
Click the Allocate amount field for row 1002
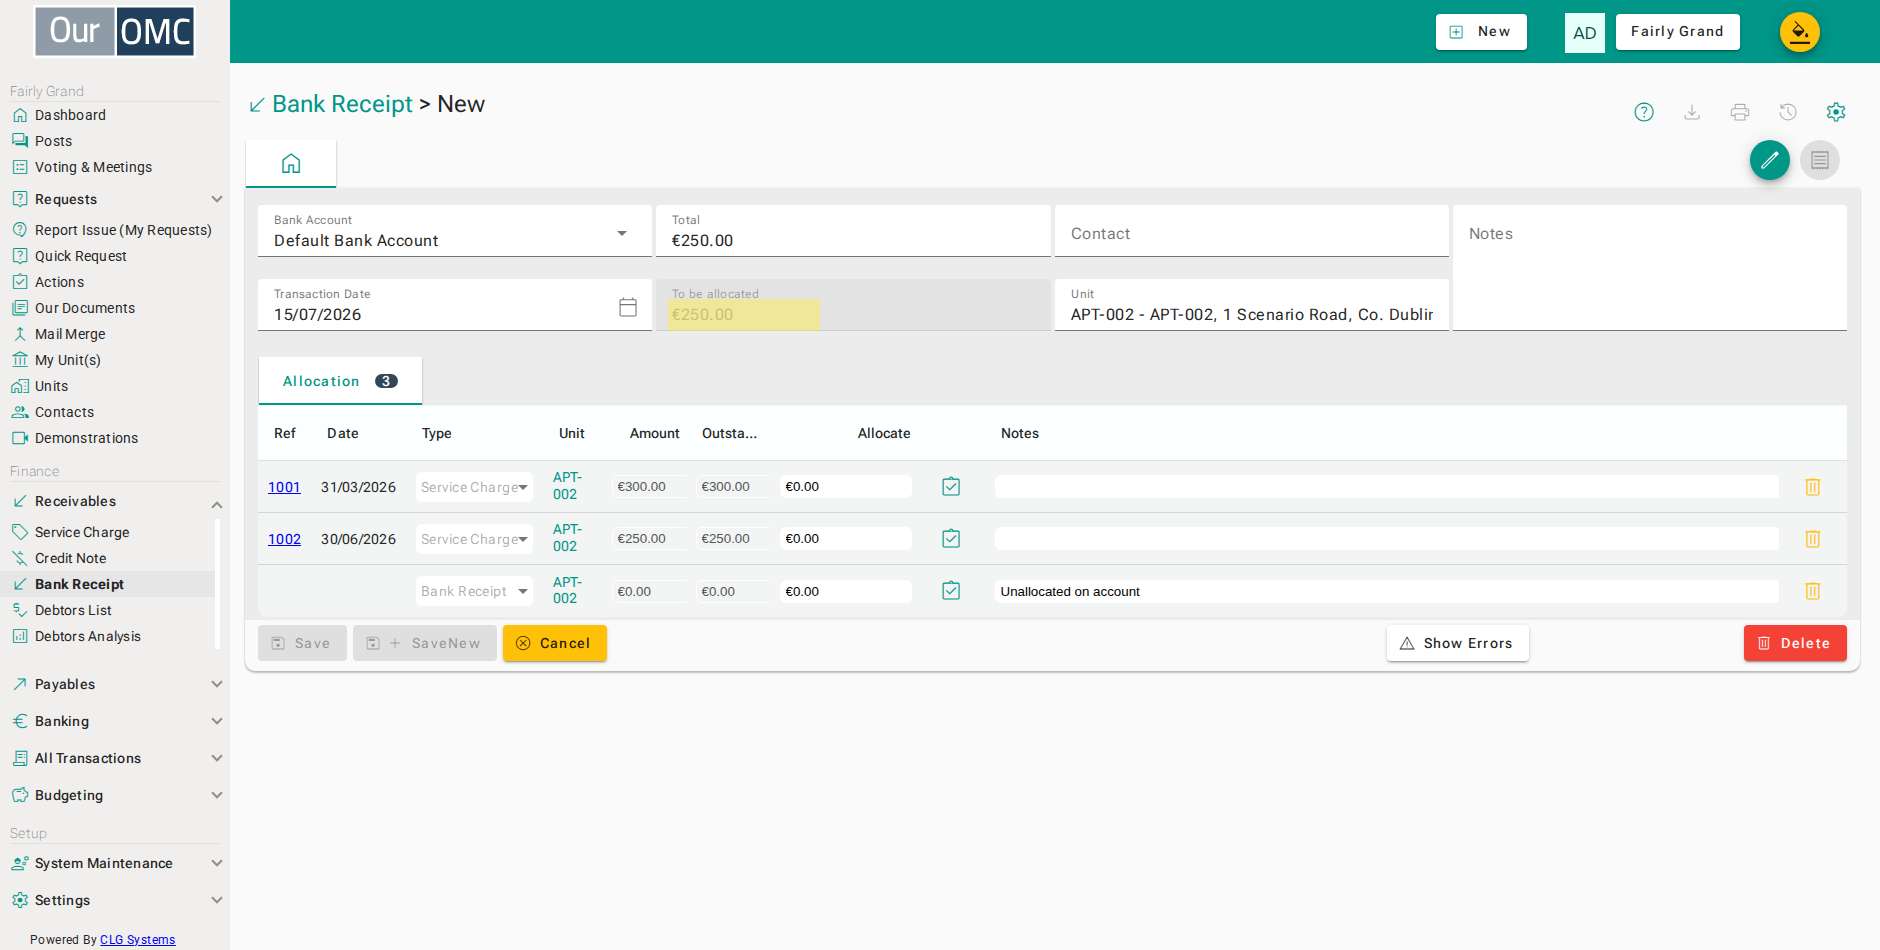click(846, 539)
